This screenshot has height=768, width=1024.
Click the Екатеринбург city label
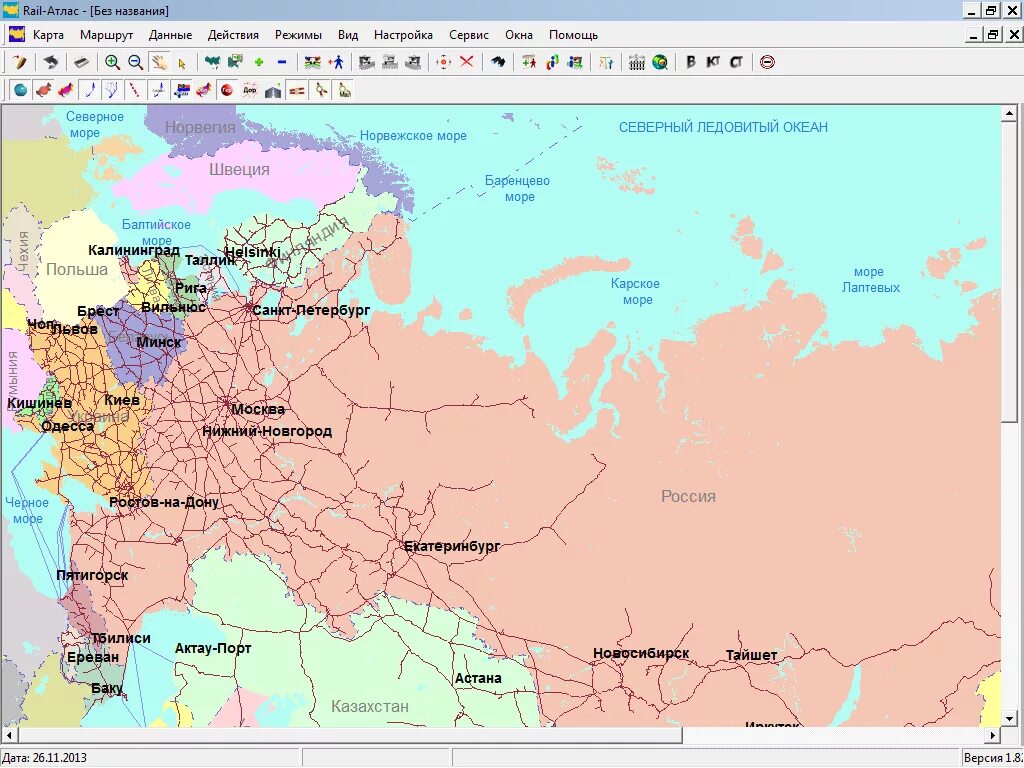452,547
